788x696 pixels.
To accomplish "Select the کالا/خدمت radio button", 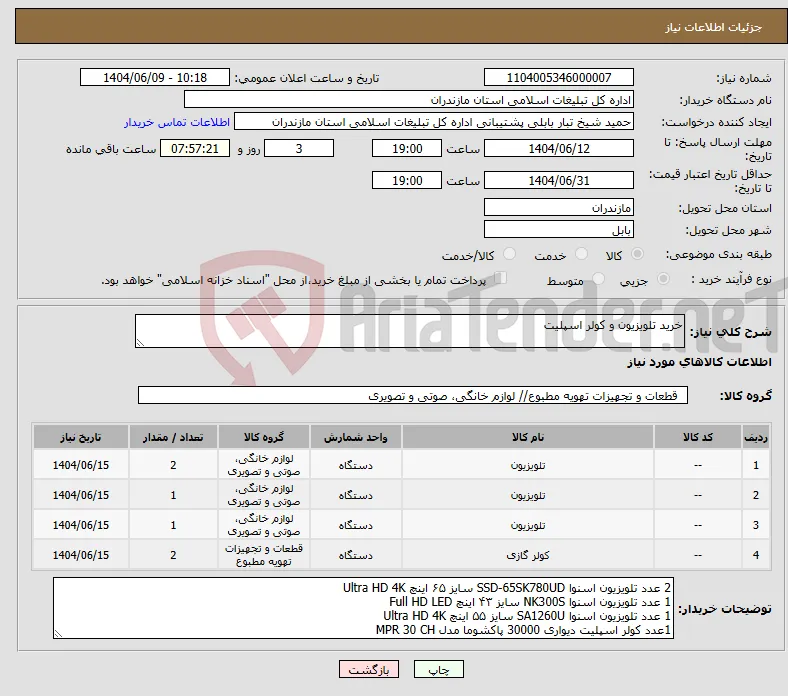I will pyautogui.click(x=509, y=254).
